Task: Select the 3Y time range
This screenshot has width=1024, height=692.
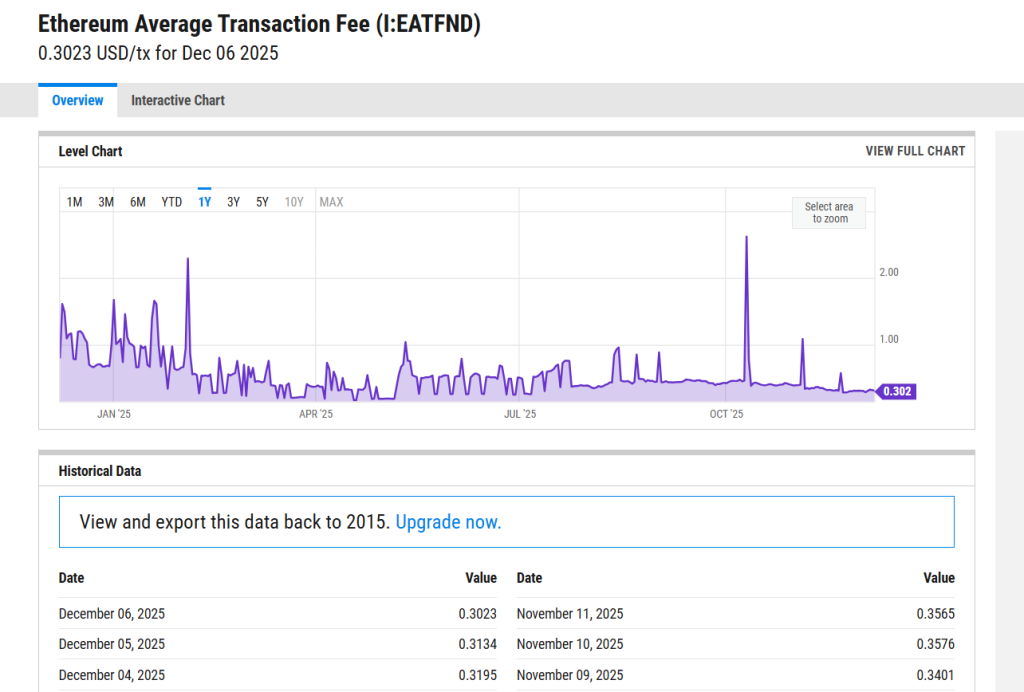Action: point(232,201)
